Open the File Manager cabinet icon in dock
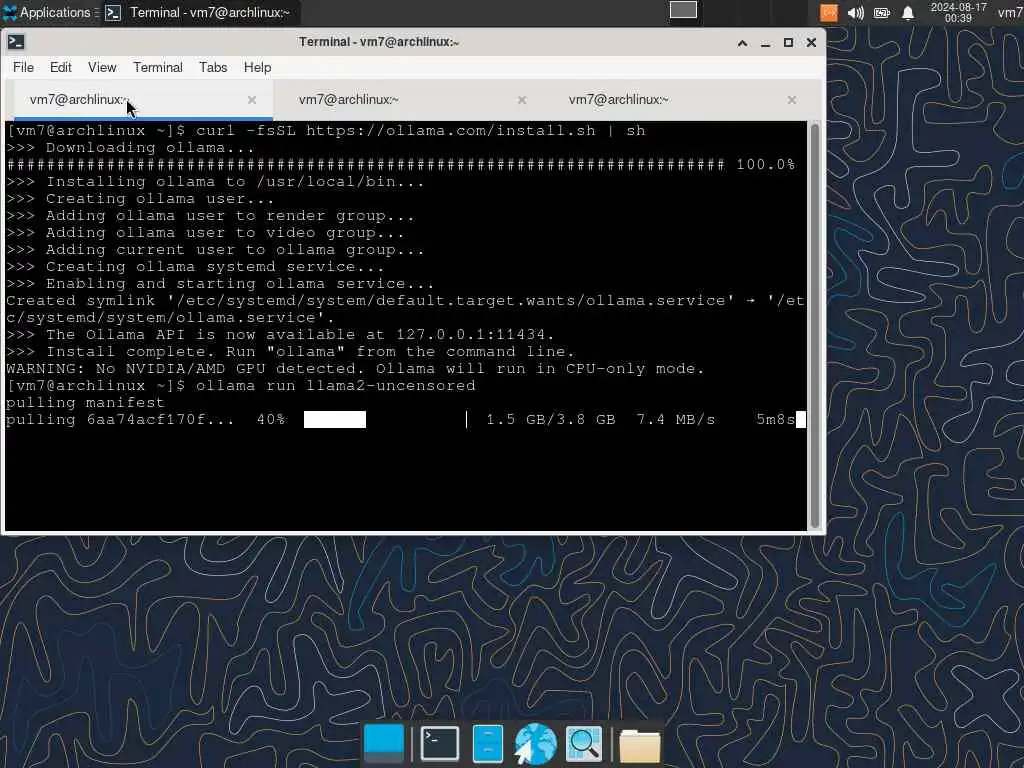Image resolution: width=1024 pixels, height=768 pixels. tap(487, 743)
